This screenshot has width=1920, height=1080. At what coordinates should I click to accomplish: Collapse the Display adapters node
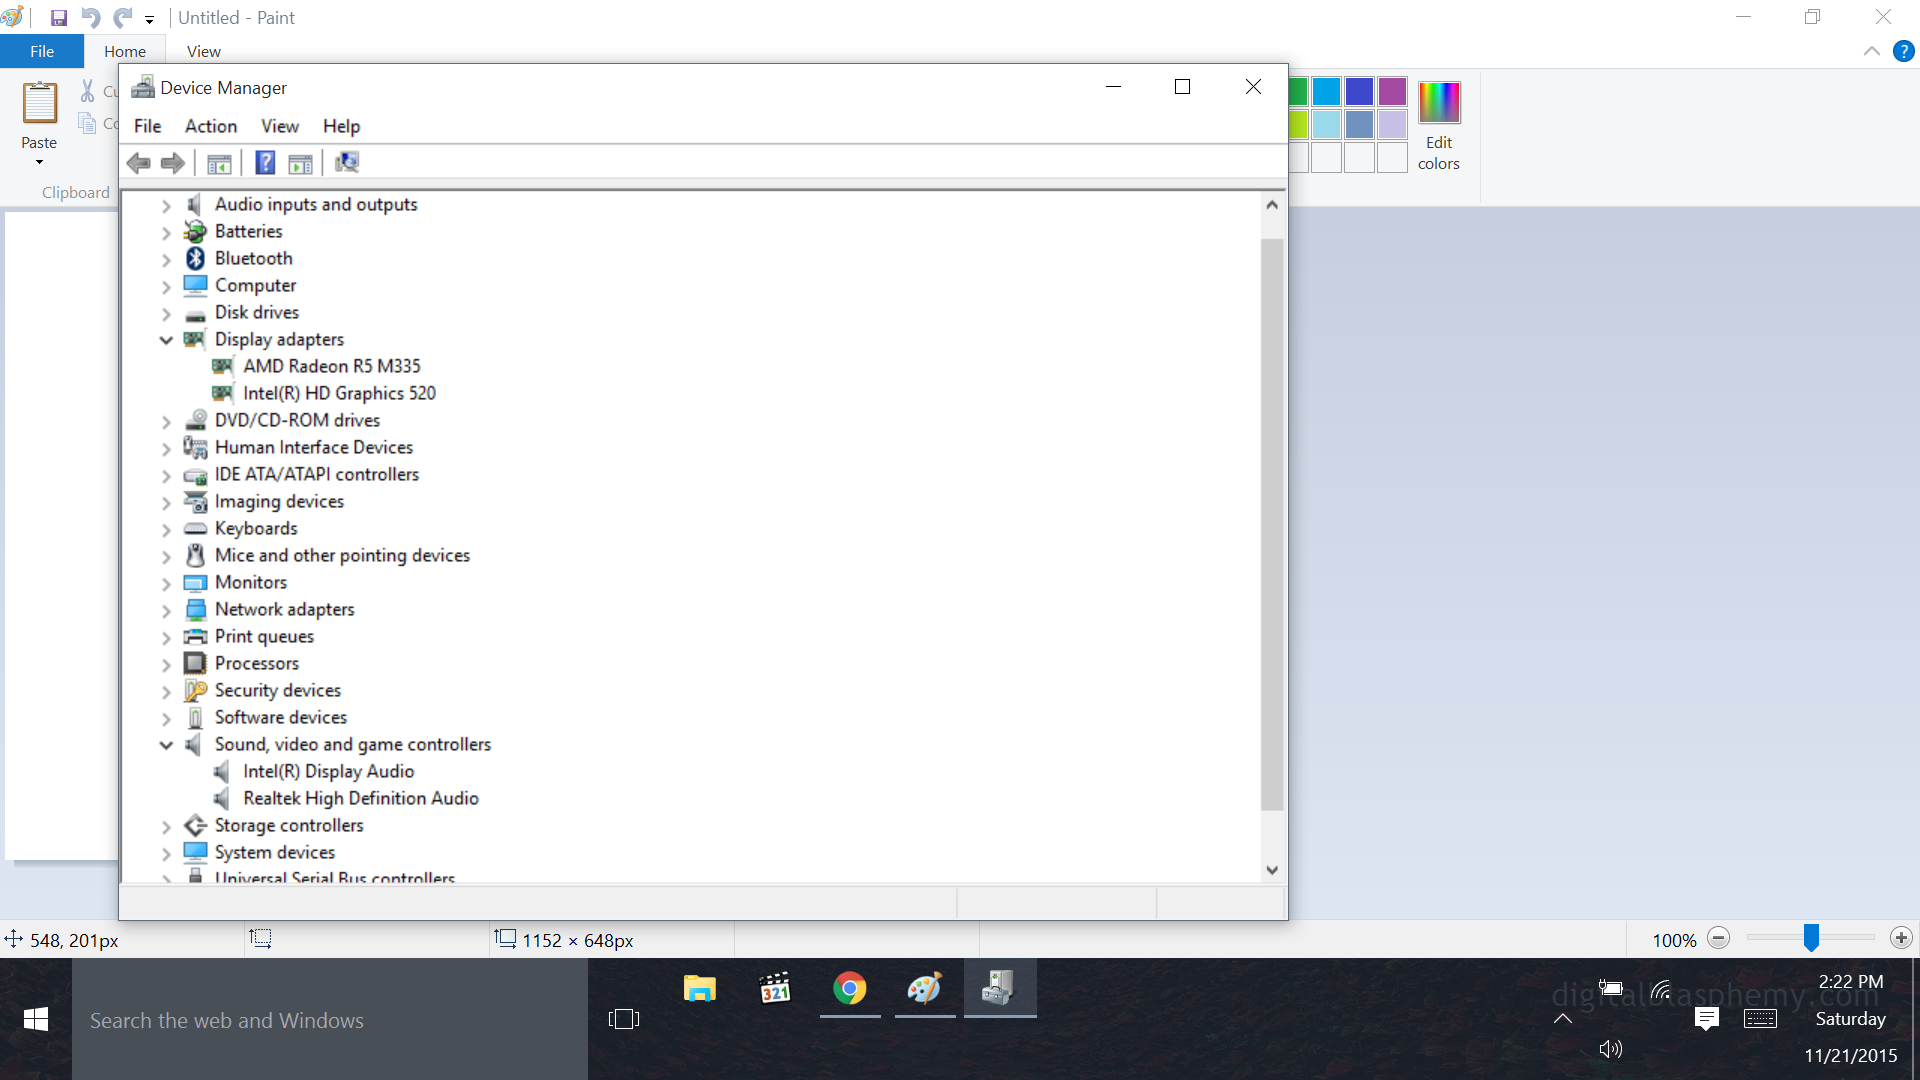[166, 340]
